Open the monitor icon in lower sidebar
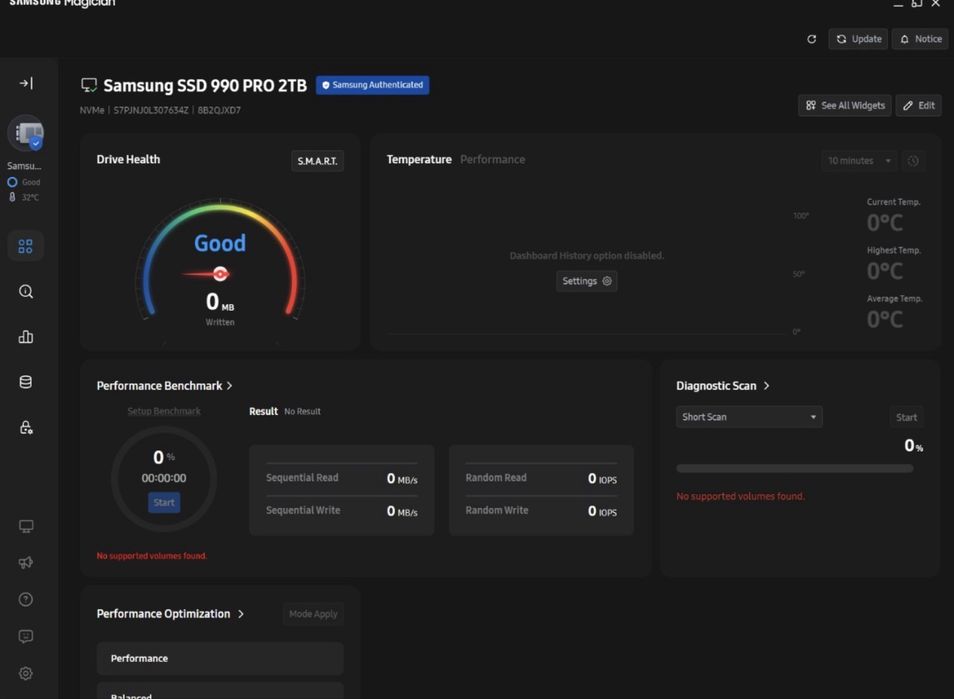 26,526
